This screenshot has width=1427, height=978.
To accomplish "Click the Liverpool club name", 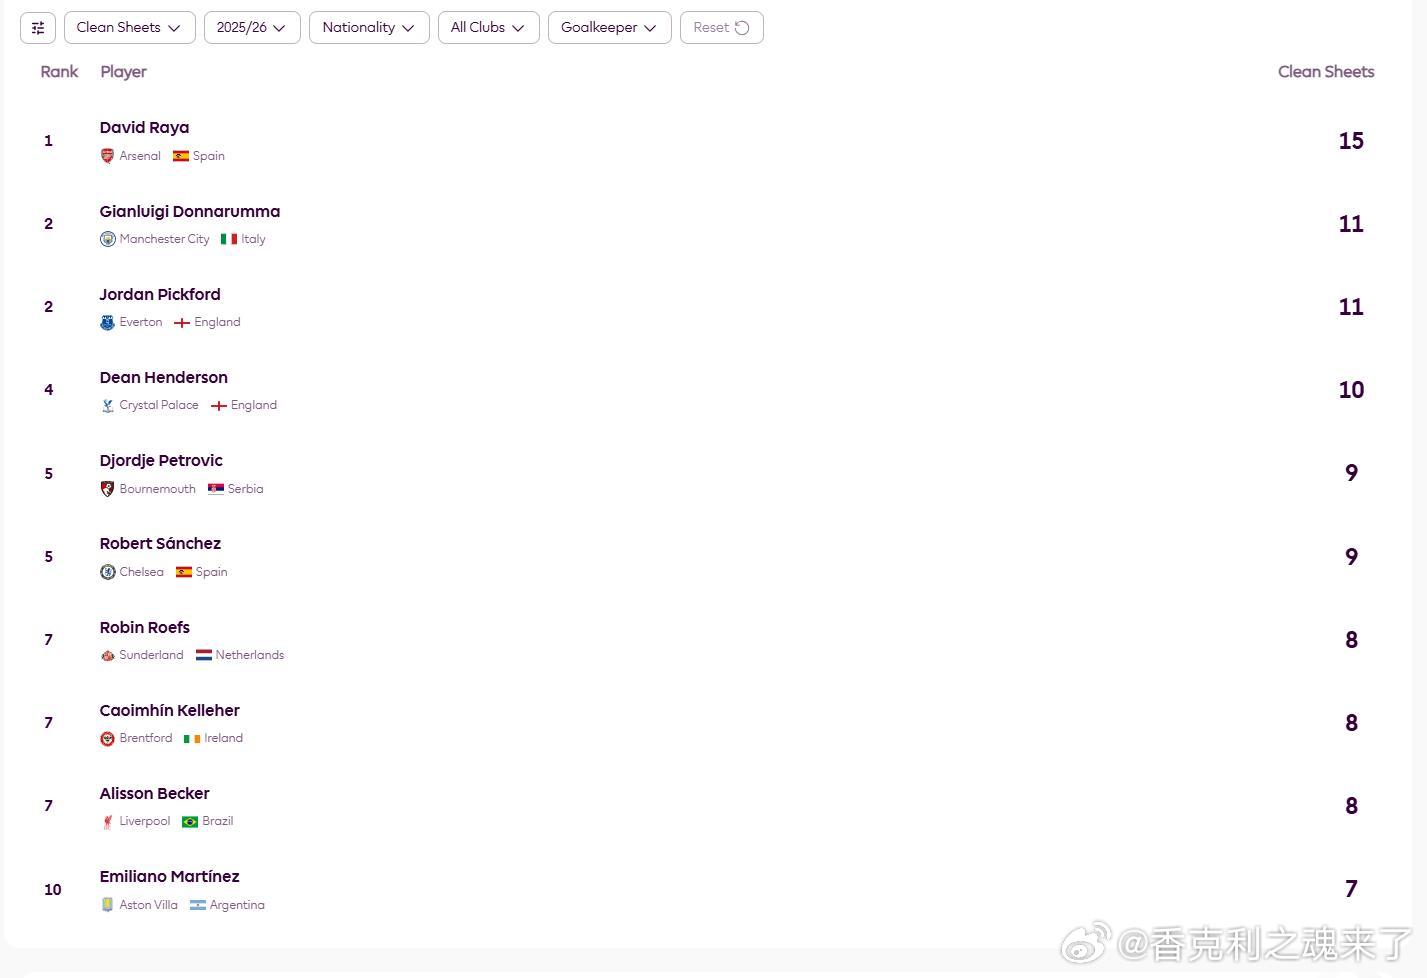I will pos(145,821).
